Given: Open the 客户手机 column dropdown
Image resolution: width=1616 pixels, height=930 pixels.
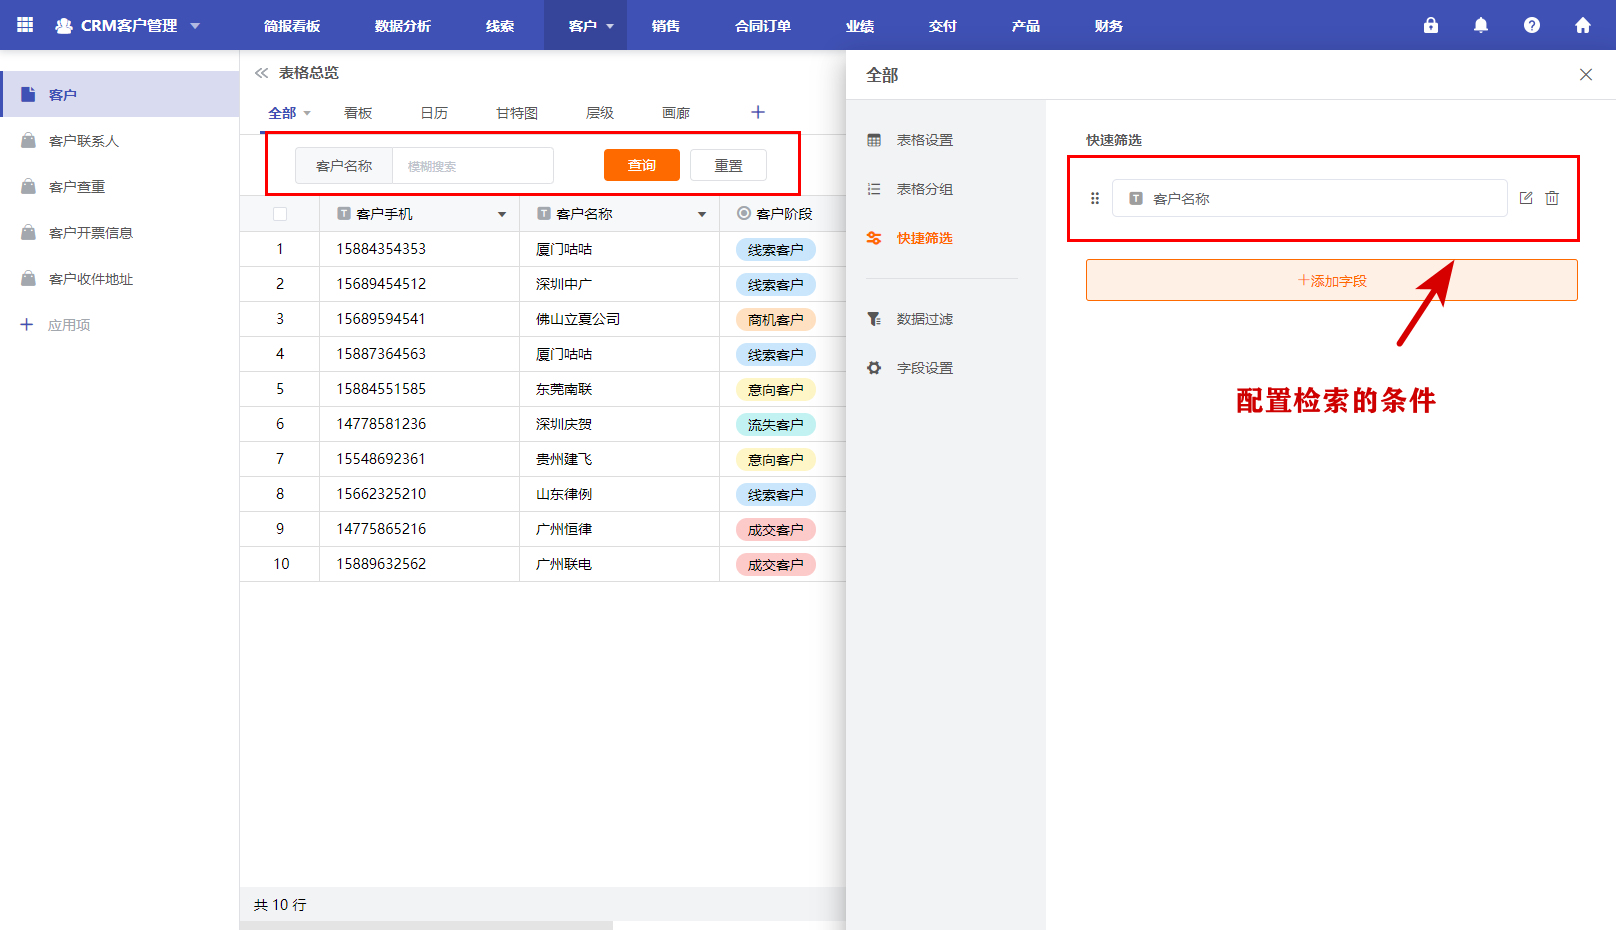Looking at the screenshot, I should click(x=501, y=213).
